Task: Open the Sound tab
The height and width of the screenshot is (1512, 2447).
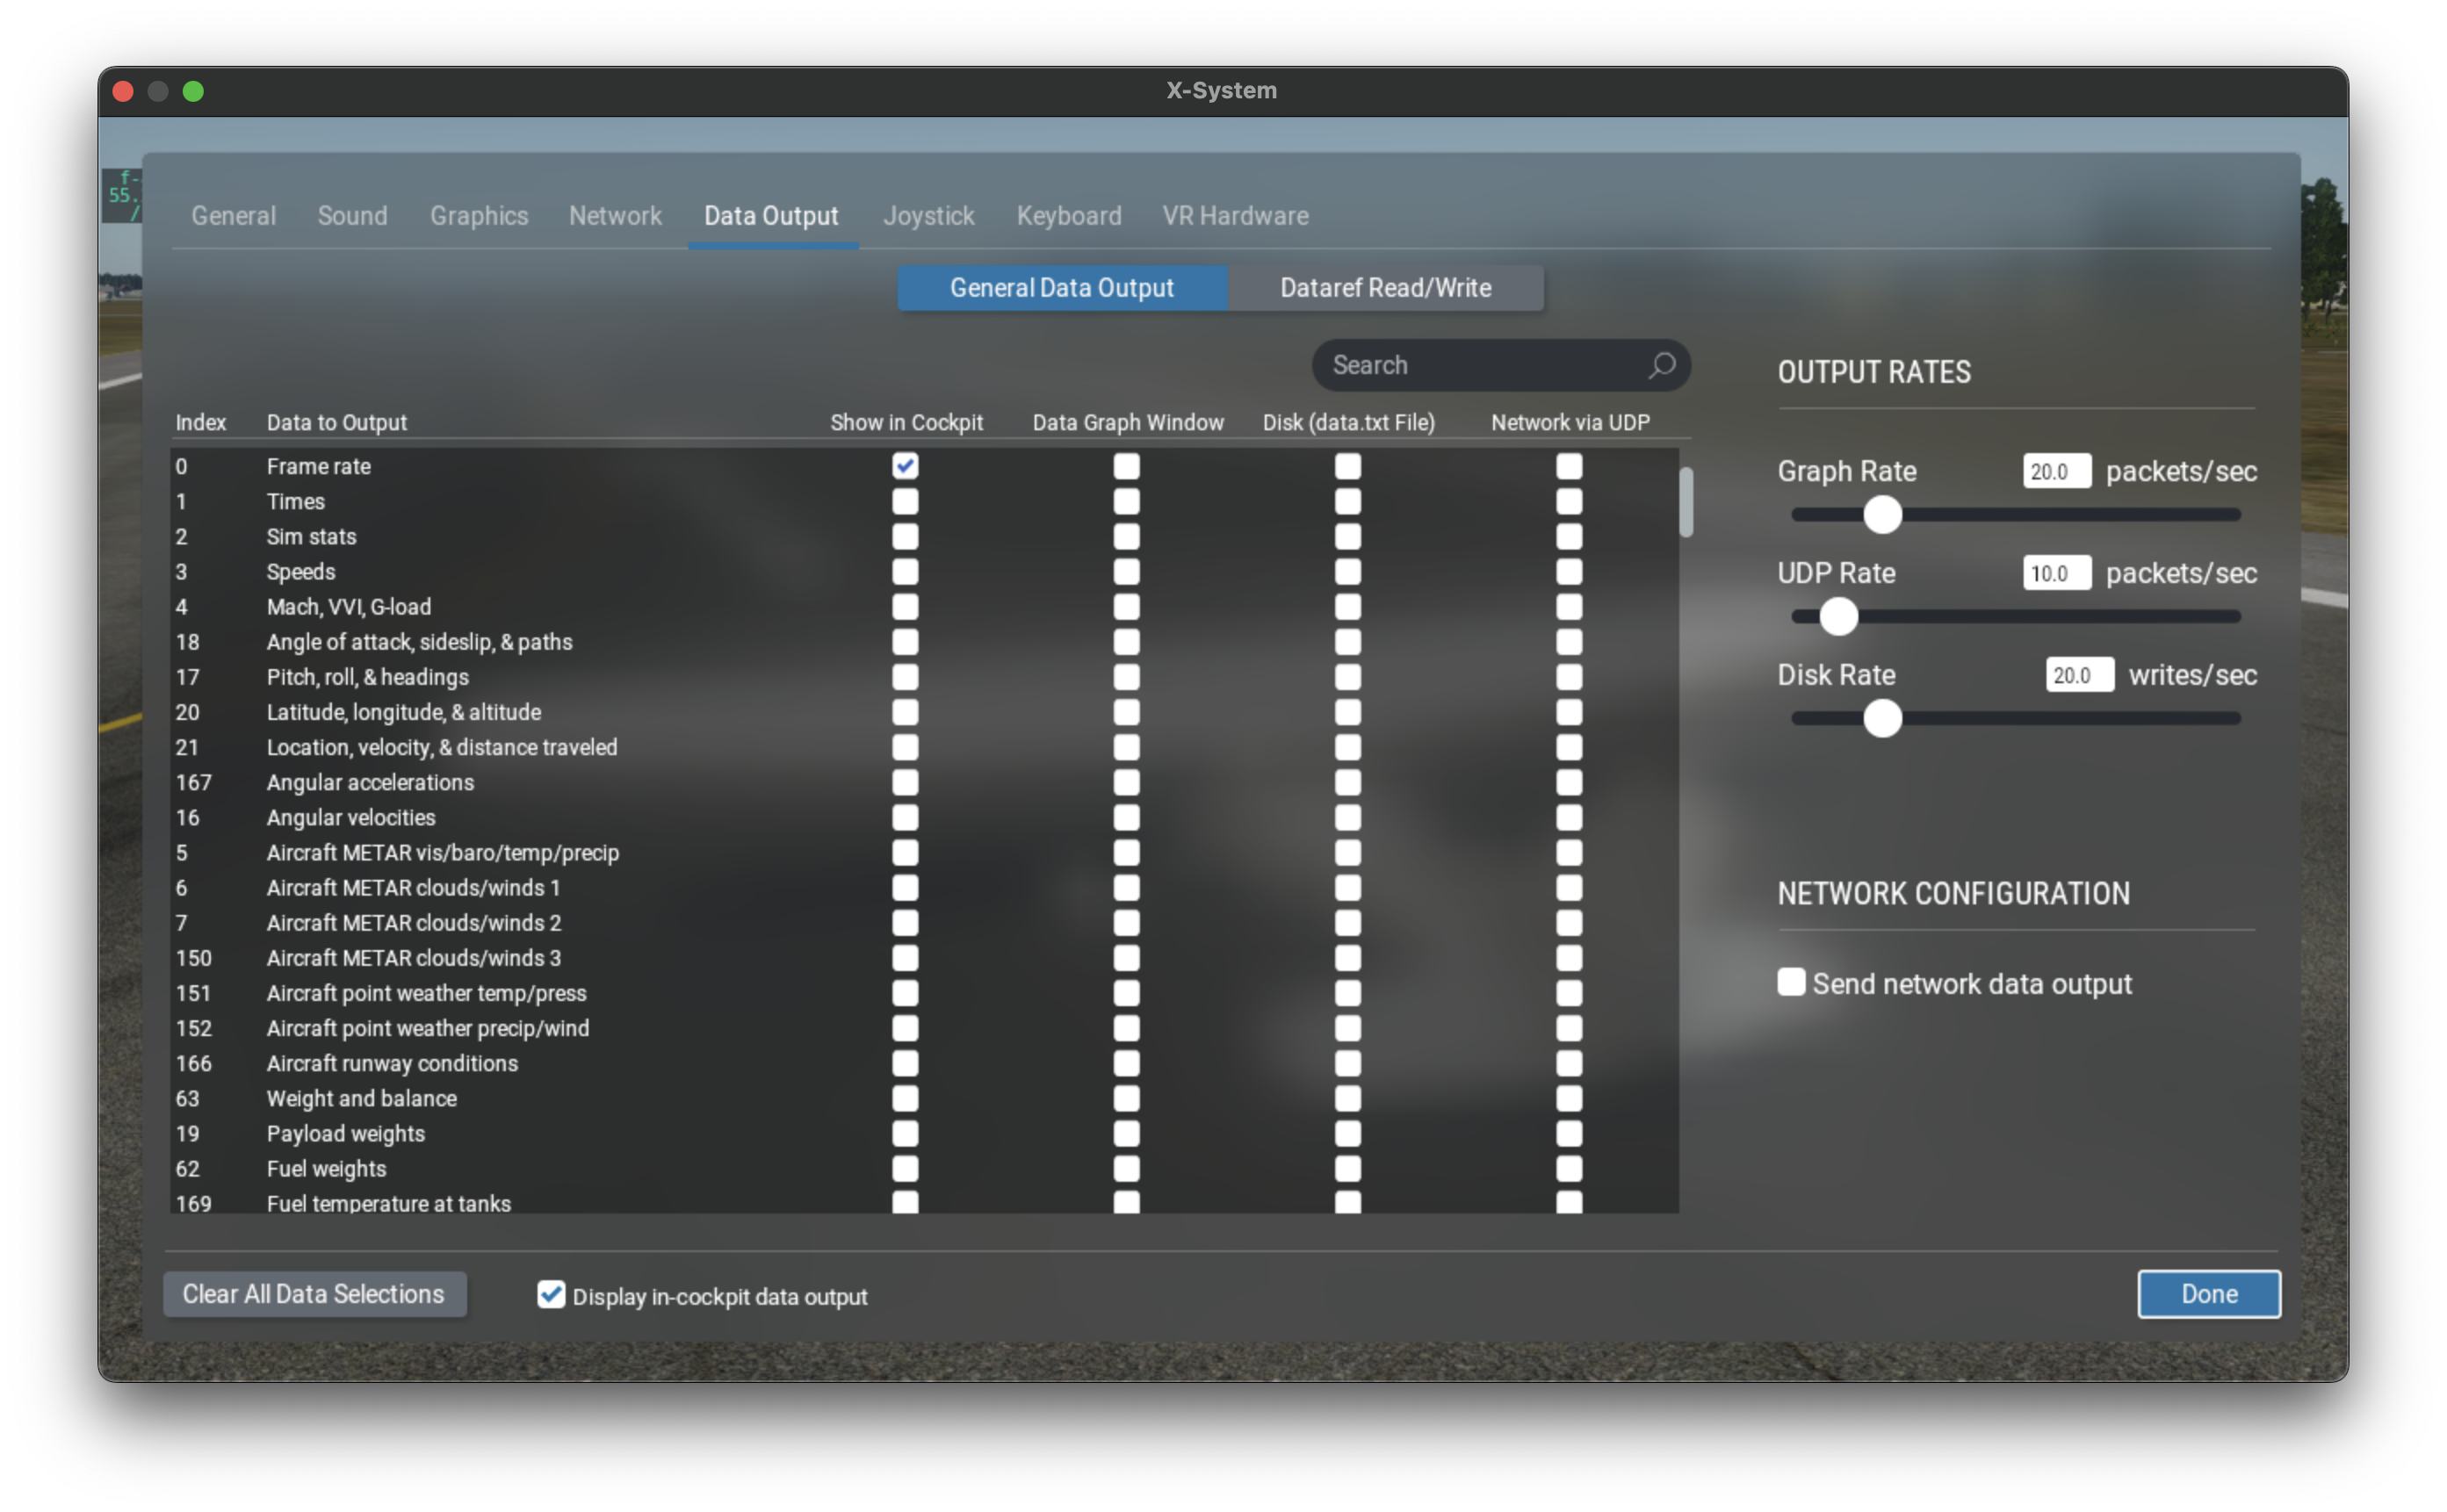Action: pos(352,216)
